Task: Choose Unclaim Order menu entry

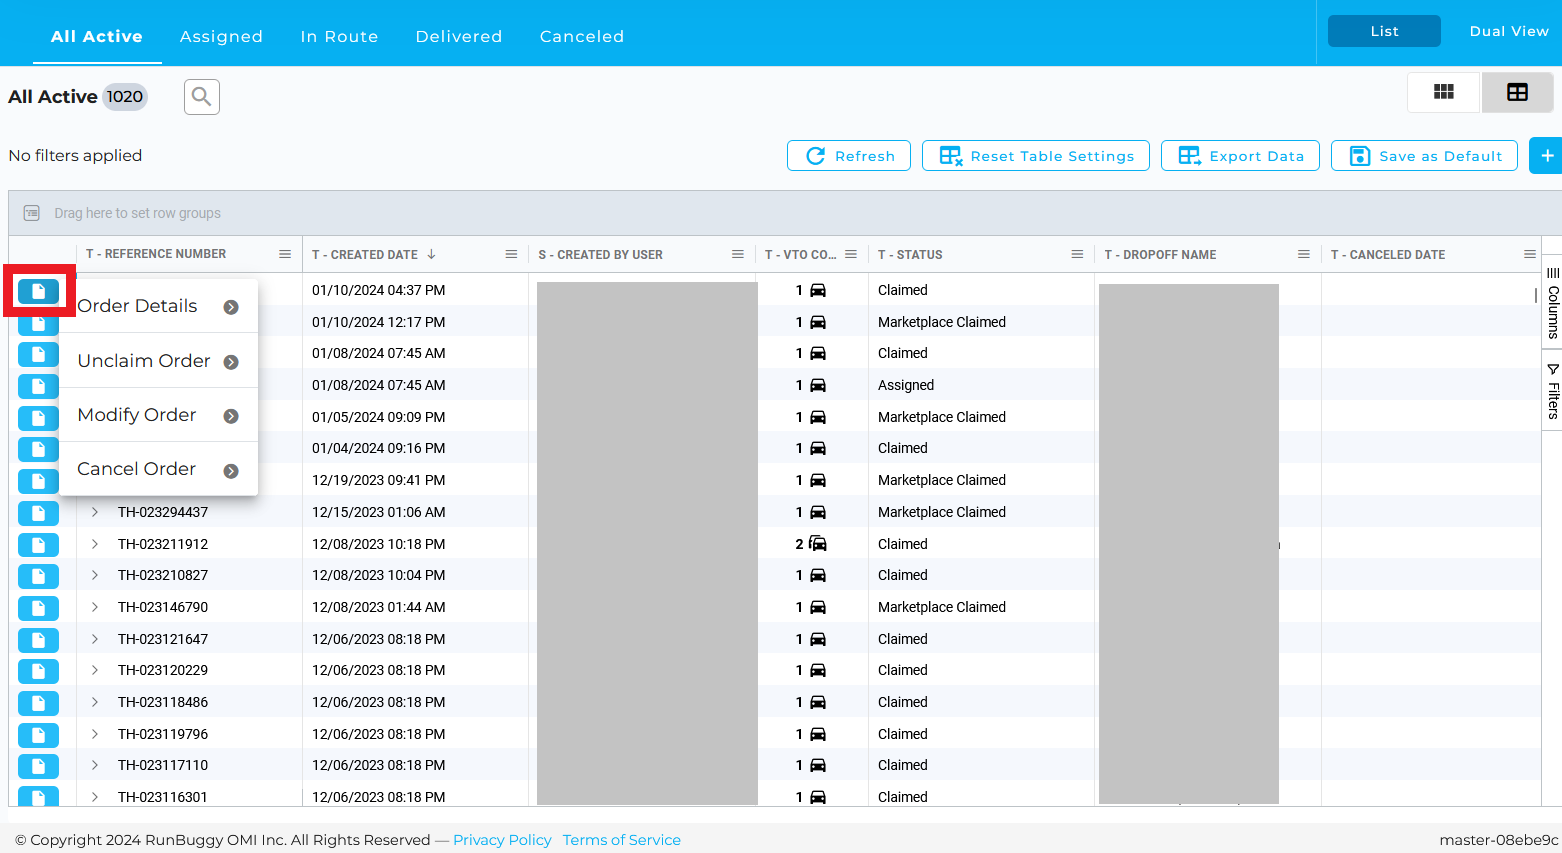Action: [x=158, y=361]
